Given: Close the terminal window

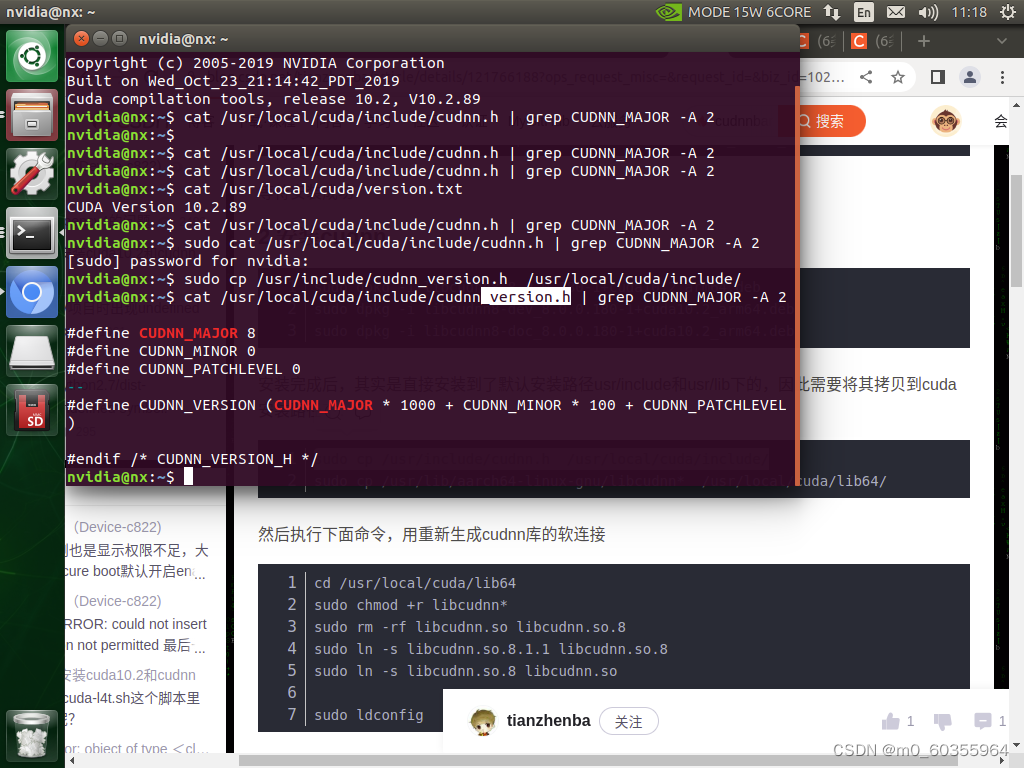Looking at the screenshot, I should point(81,39).
